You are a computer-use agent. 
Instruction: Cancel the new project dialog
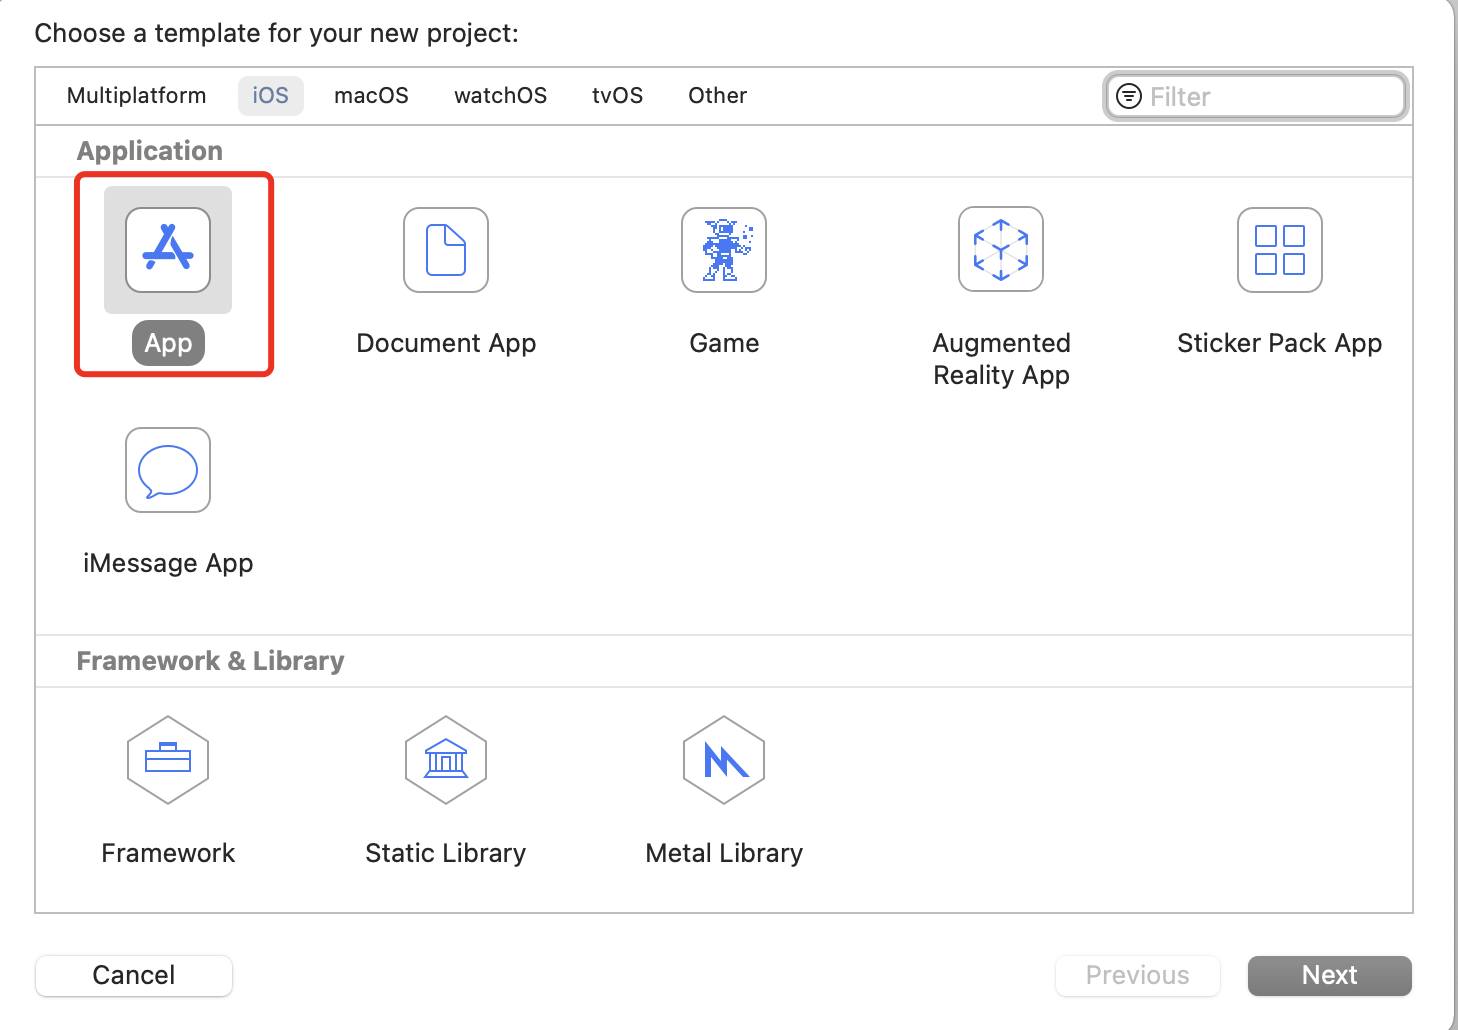(134, 975)
